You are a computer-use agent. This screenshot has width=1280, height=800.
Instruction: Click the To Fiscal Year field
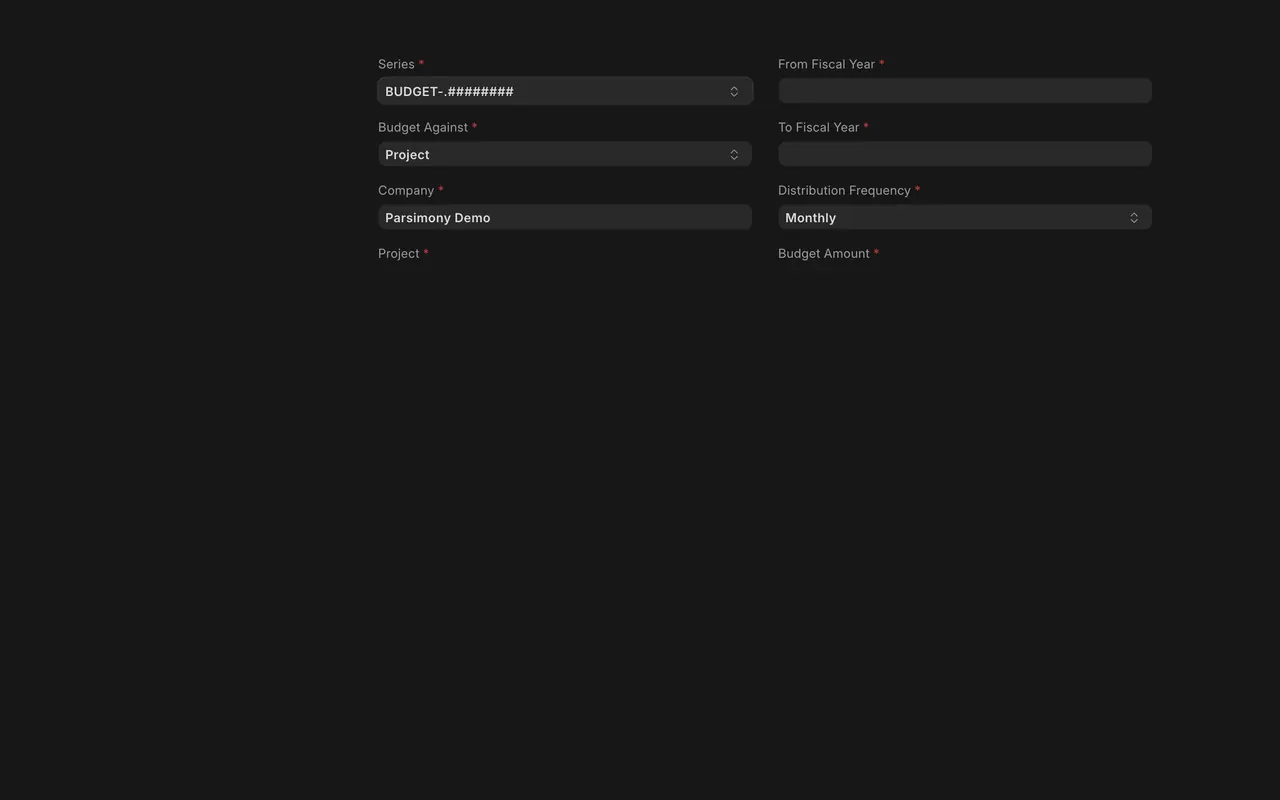(x=965, y=154)
